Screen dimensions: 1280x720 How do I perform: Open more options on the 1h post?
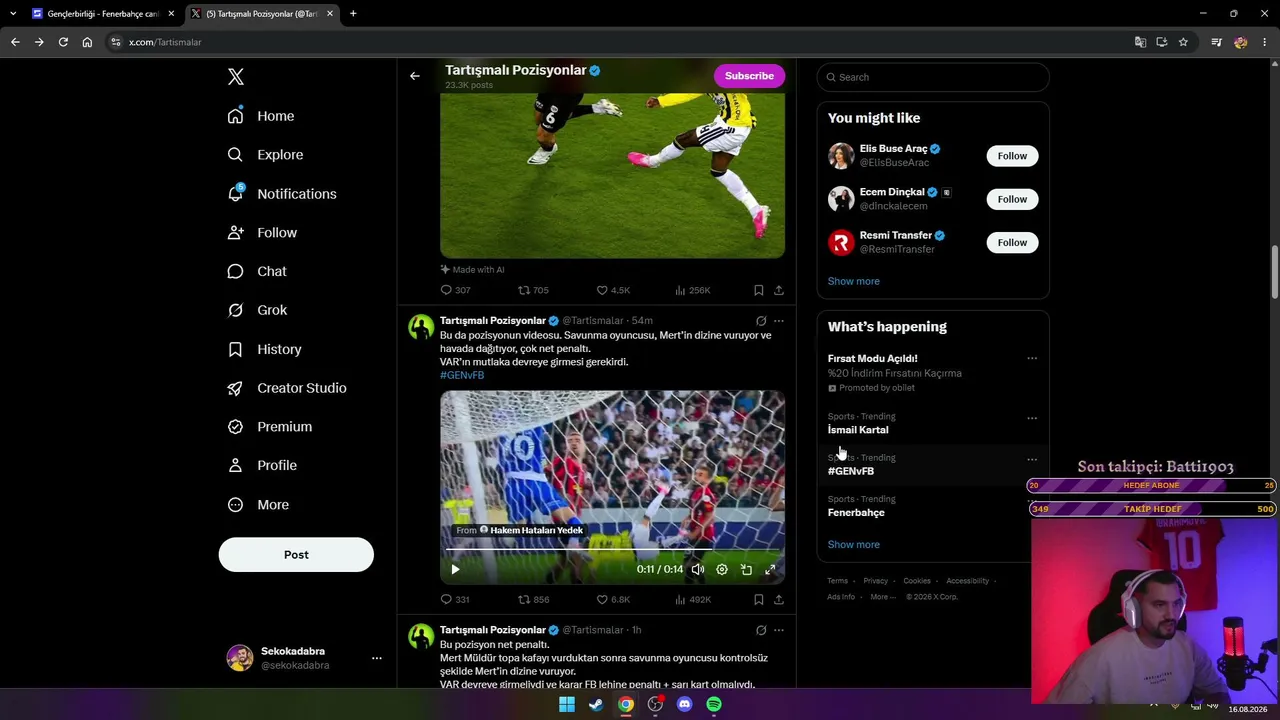click(779, 630)
